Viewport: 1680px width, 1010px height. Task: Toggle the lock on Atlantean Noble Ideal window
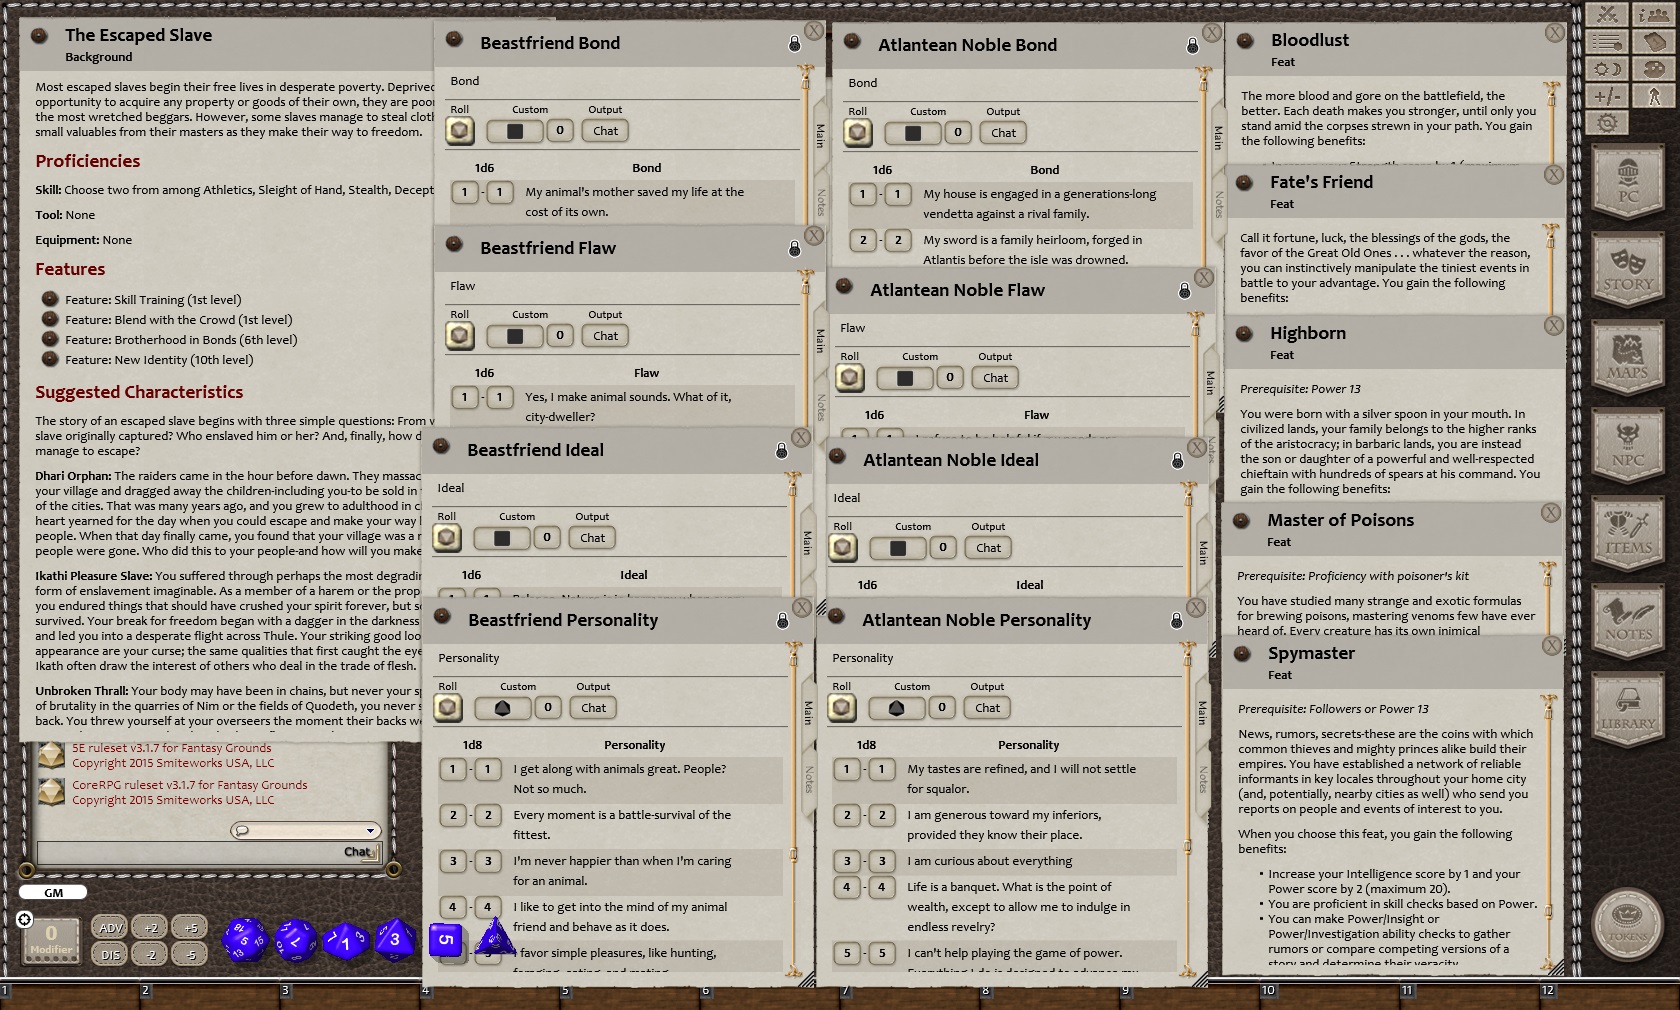click(1180, 459)
